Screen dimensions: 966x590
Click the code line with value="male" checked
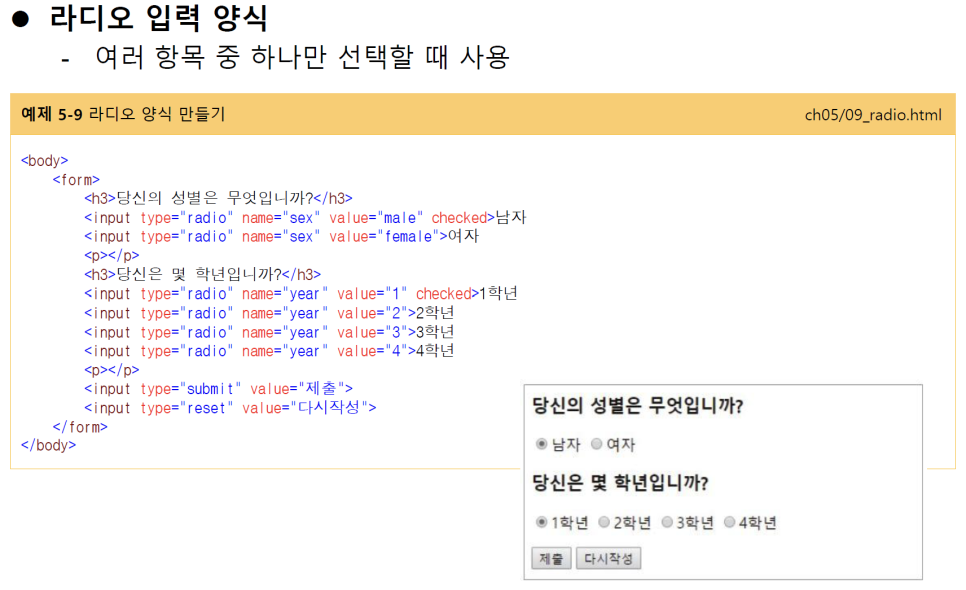tap(306, 218)
